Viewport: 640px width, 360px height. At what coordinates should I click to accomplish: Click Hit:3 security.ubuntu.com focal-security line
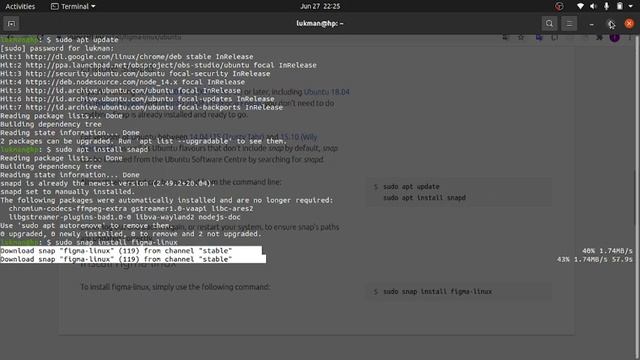[135, 74]
